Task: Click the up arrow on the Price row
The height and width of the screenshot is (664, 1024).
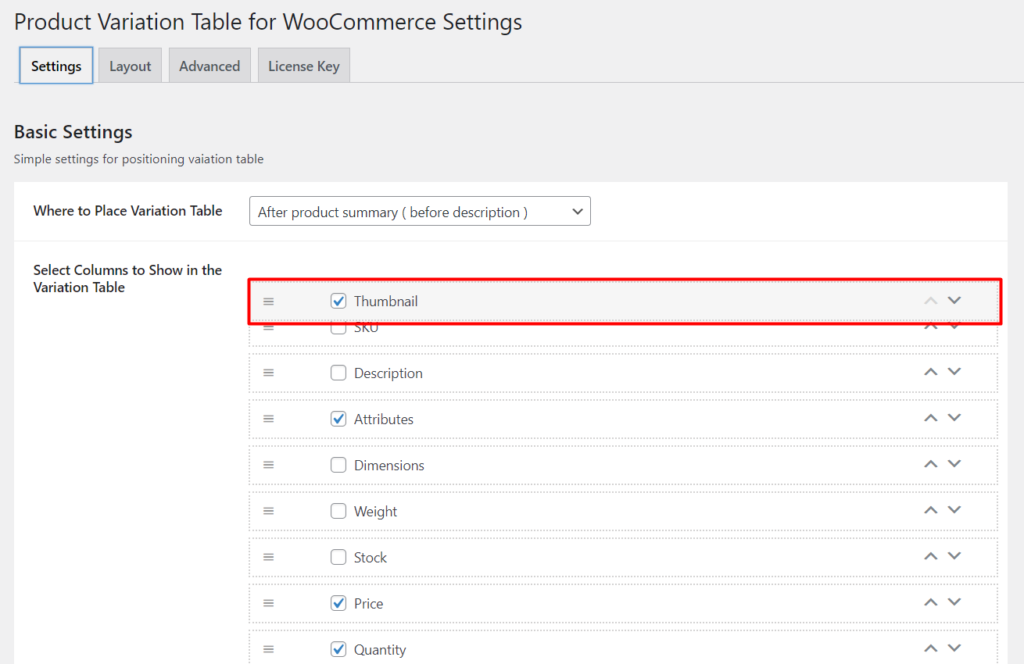Action: pos(931,603)
